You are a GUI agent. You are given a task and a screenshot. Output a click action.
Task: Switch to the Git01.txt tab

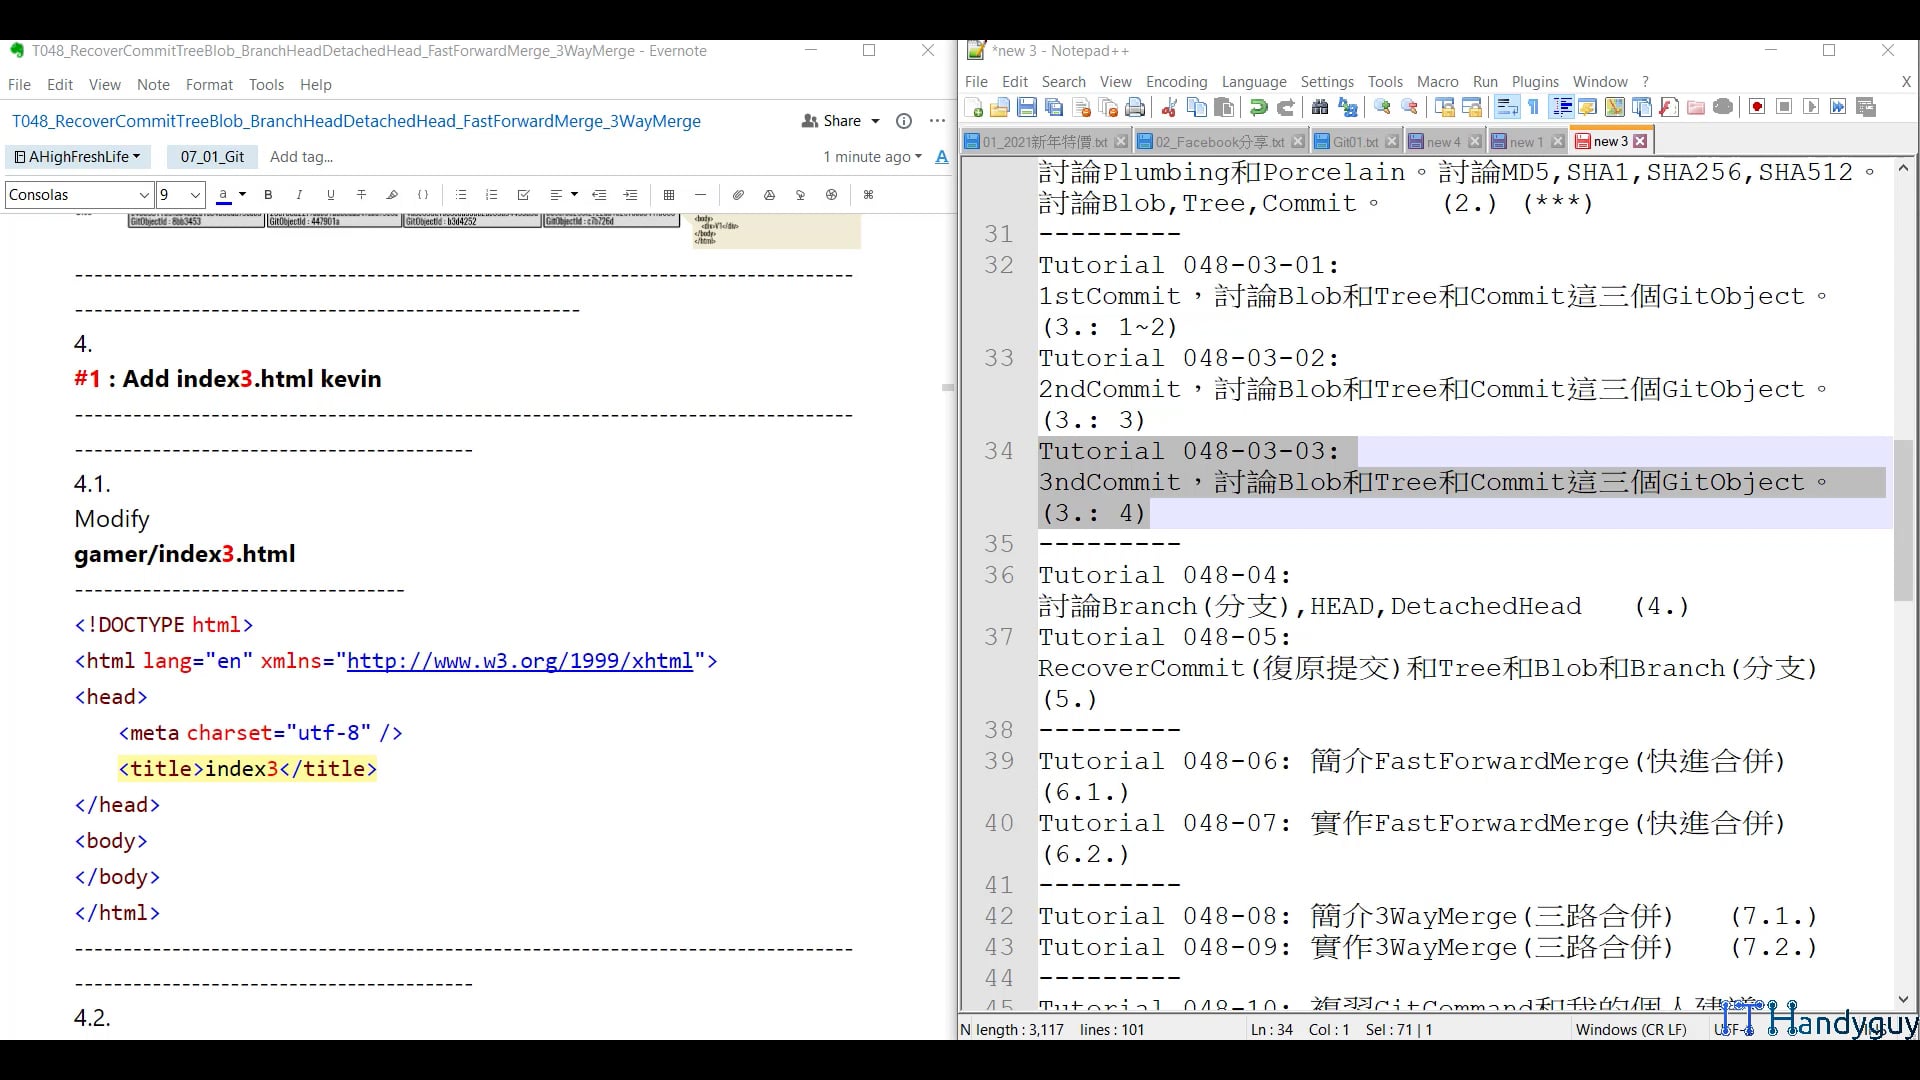(1355, 141)
